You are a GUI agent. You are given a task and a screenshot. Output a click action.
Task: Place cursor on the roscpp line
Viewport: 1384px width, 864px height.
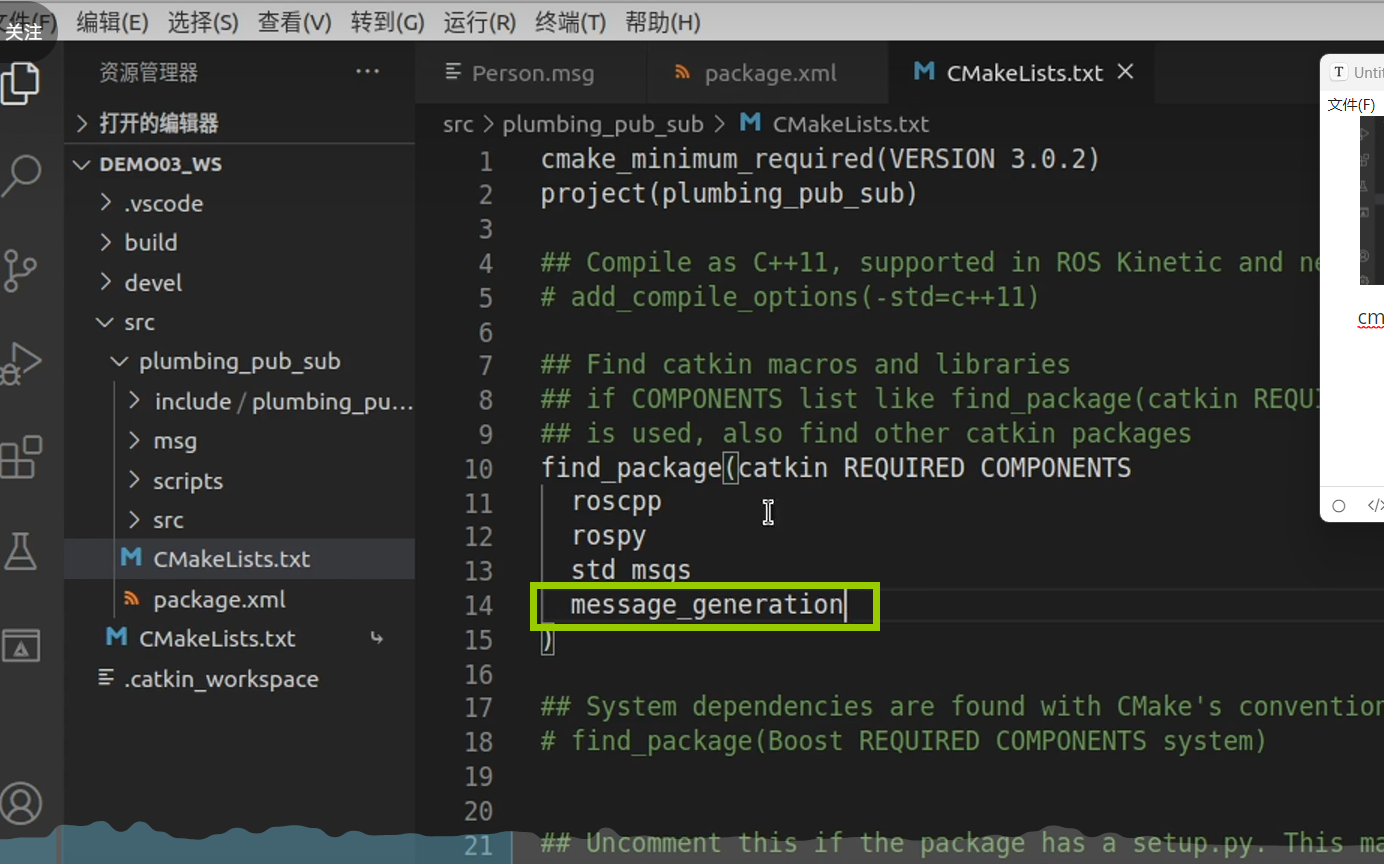(616, 501)
